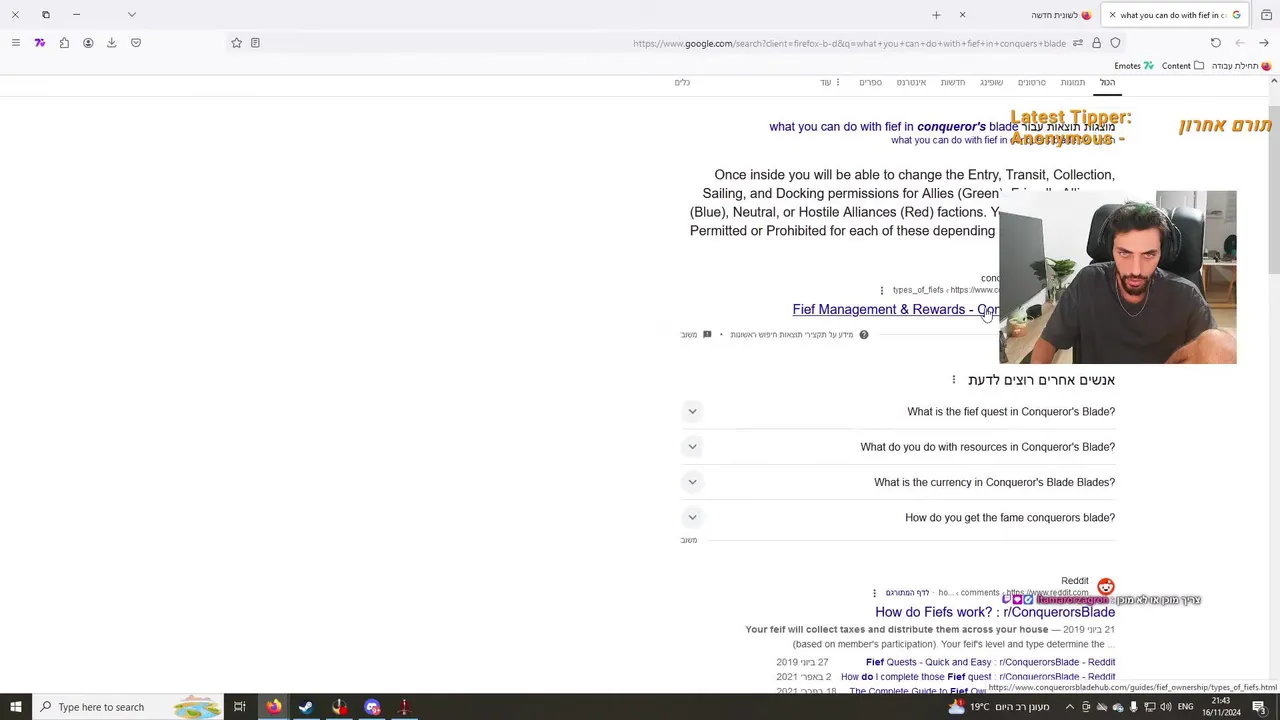Switch to 'שופינג' shopping search tab

991,83
